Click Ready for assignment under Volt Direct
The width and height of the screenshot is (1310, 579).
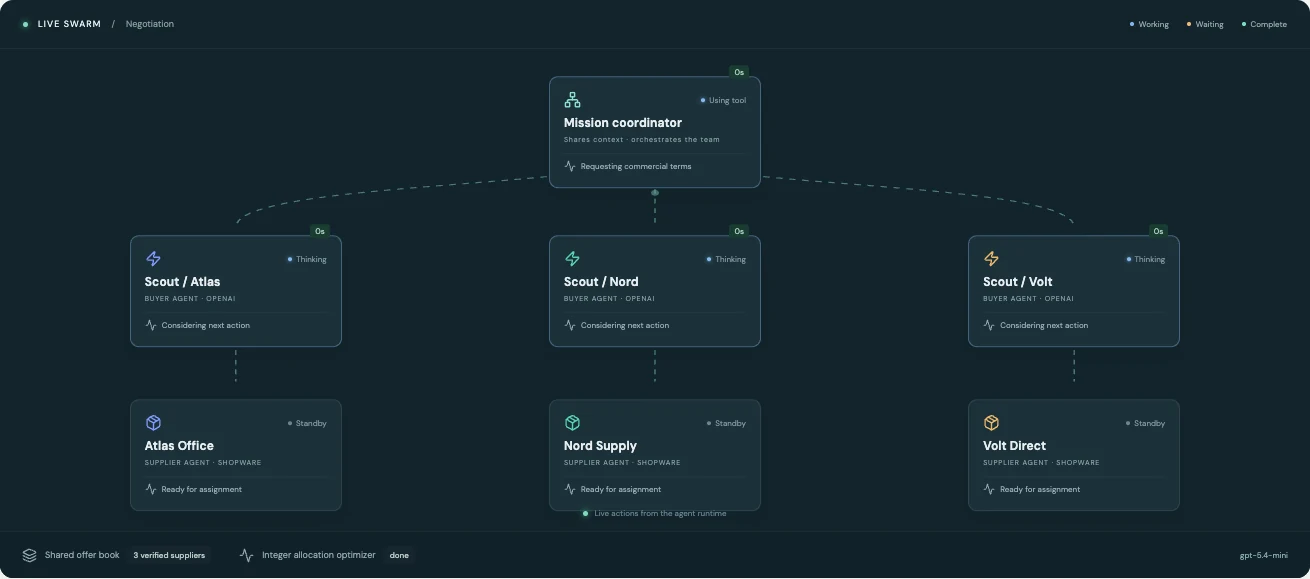[1040, 489]
